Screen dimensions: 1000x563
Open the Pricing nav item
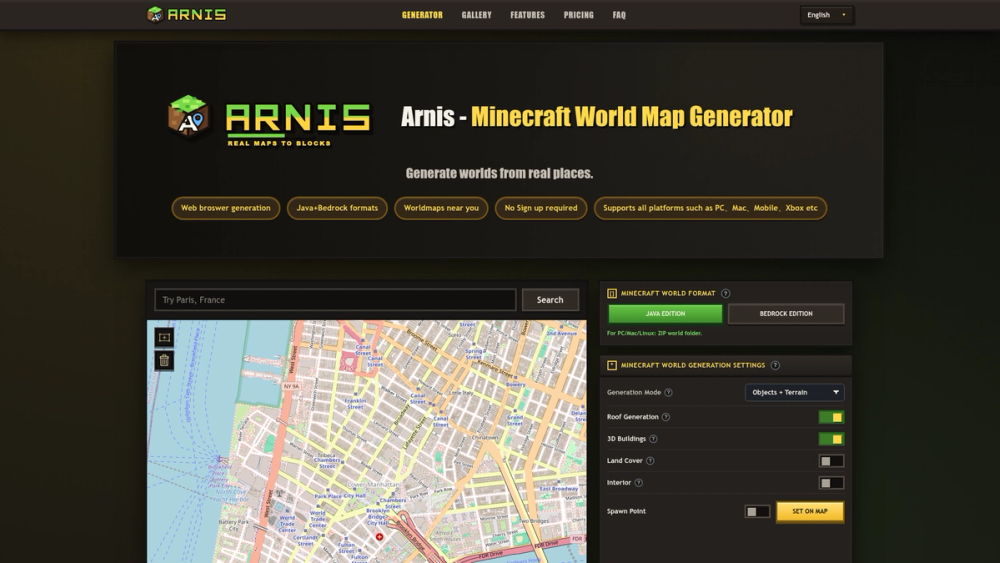578,15
